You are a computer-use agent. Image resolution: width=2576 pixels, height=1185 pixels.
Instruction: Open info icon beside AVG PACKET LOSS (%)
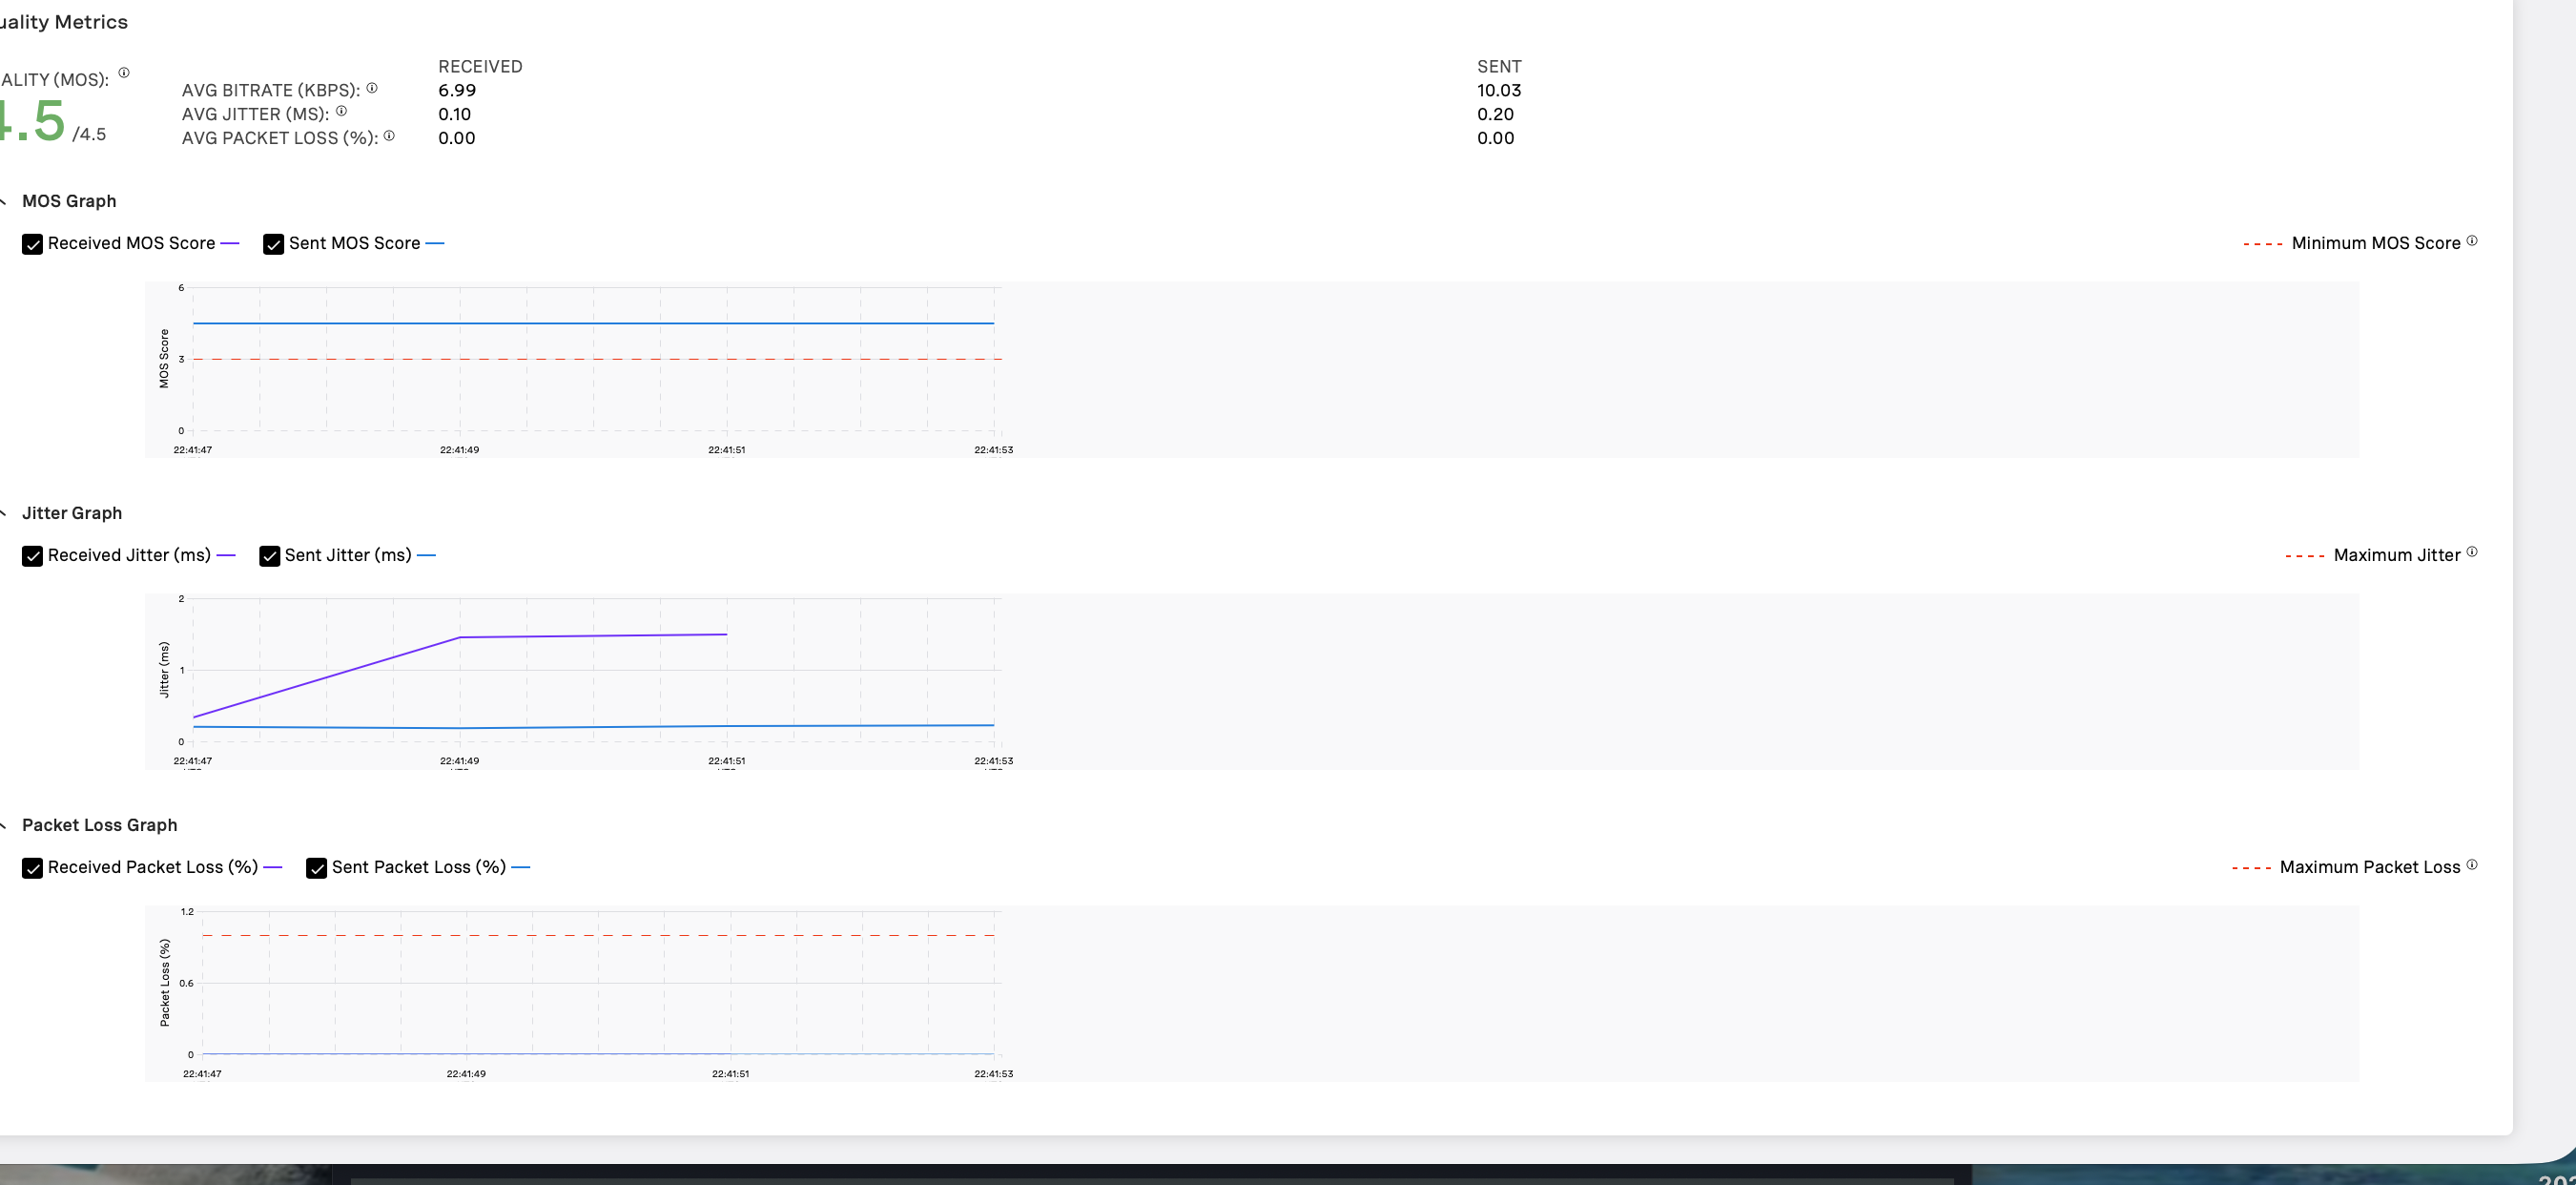pyautogui.click(x=389, y=135)
